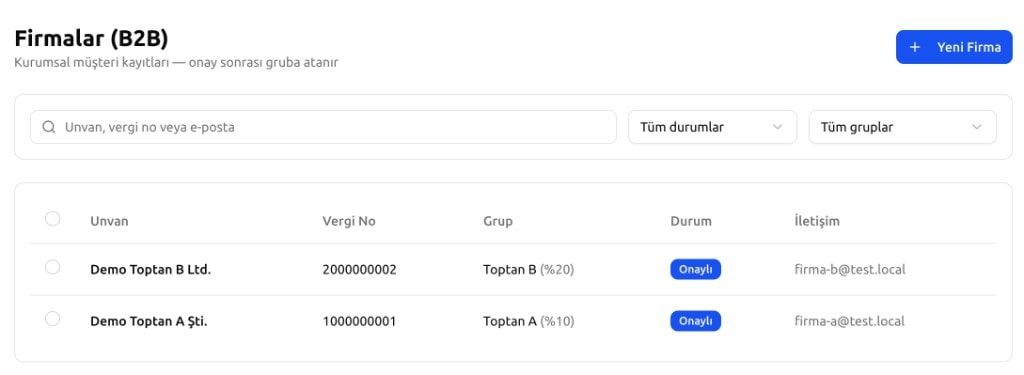The height and width of the screenshot is (375, 1024).
Task: Click the İletişim column header
Action: tap(817, 221)
